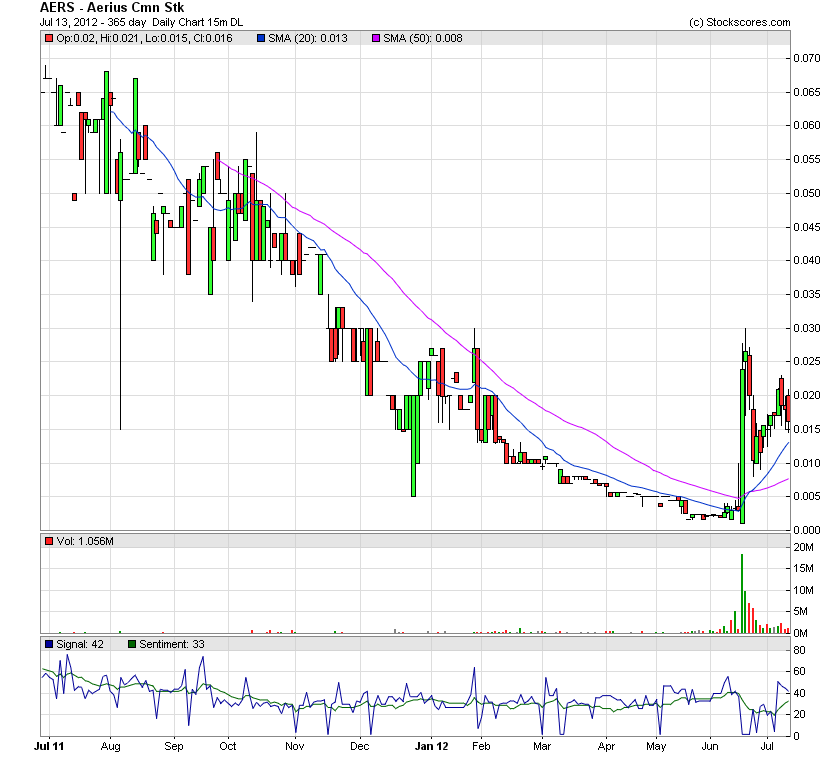Click the dark blue Signal legend swatch
The height and width of the screenshot is (767, 830).
(49, 644)
